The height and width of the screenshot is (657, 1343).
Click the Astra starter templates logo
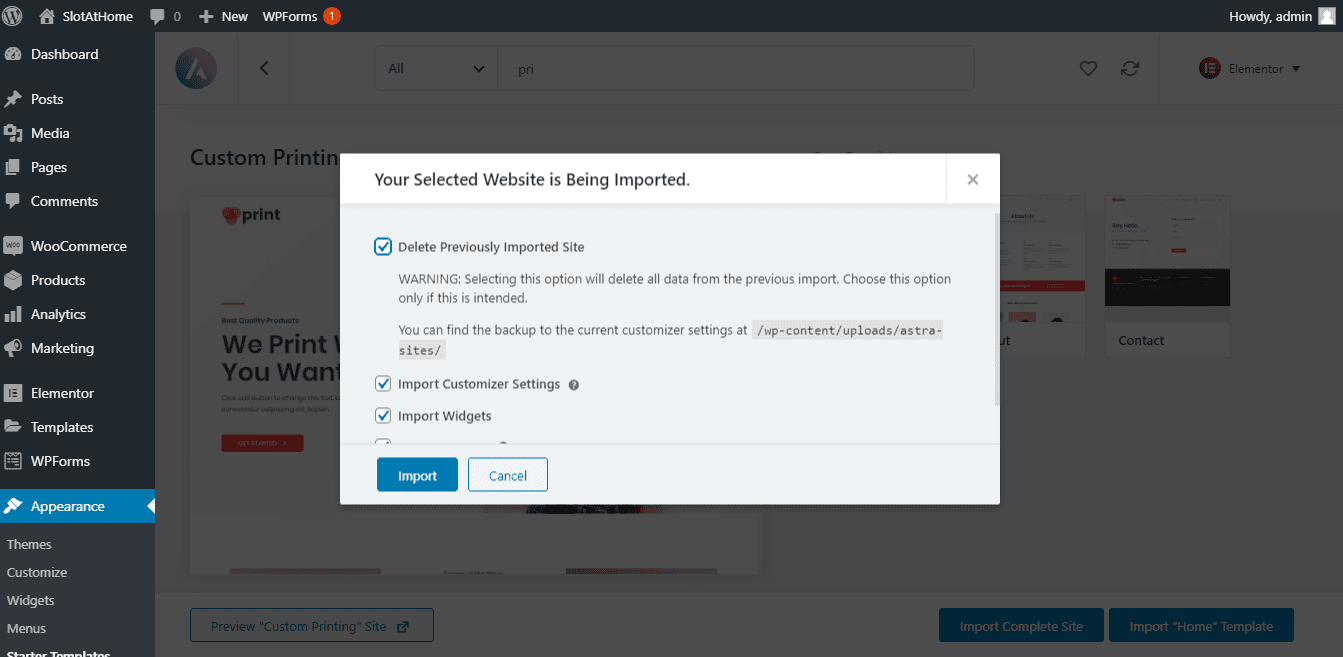tap(196, 69)
